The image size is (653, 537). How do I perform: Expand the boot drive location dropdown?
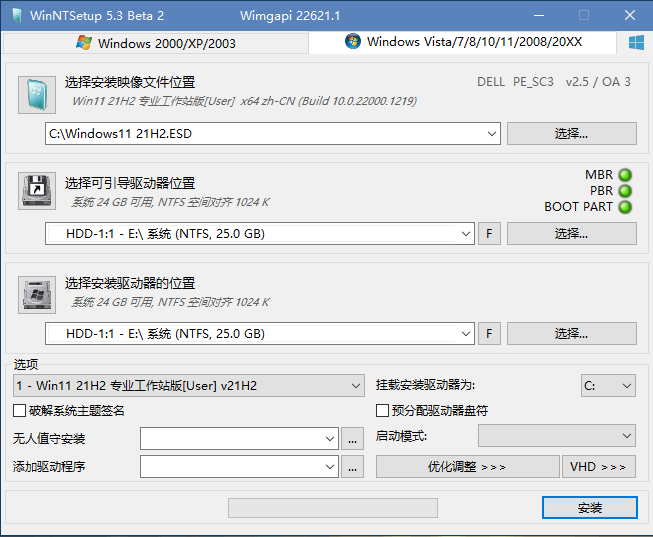click(x=466, y=234)
